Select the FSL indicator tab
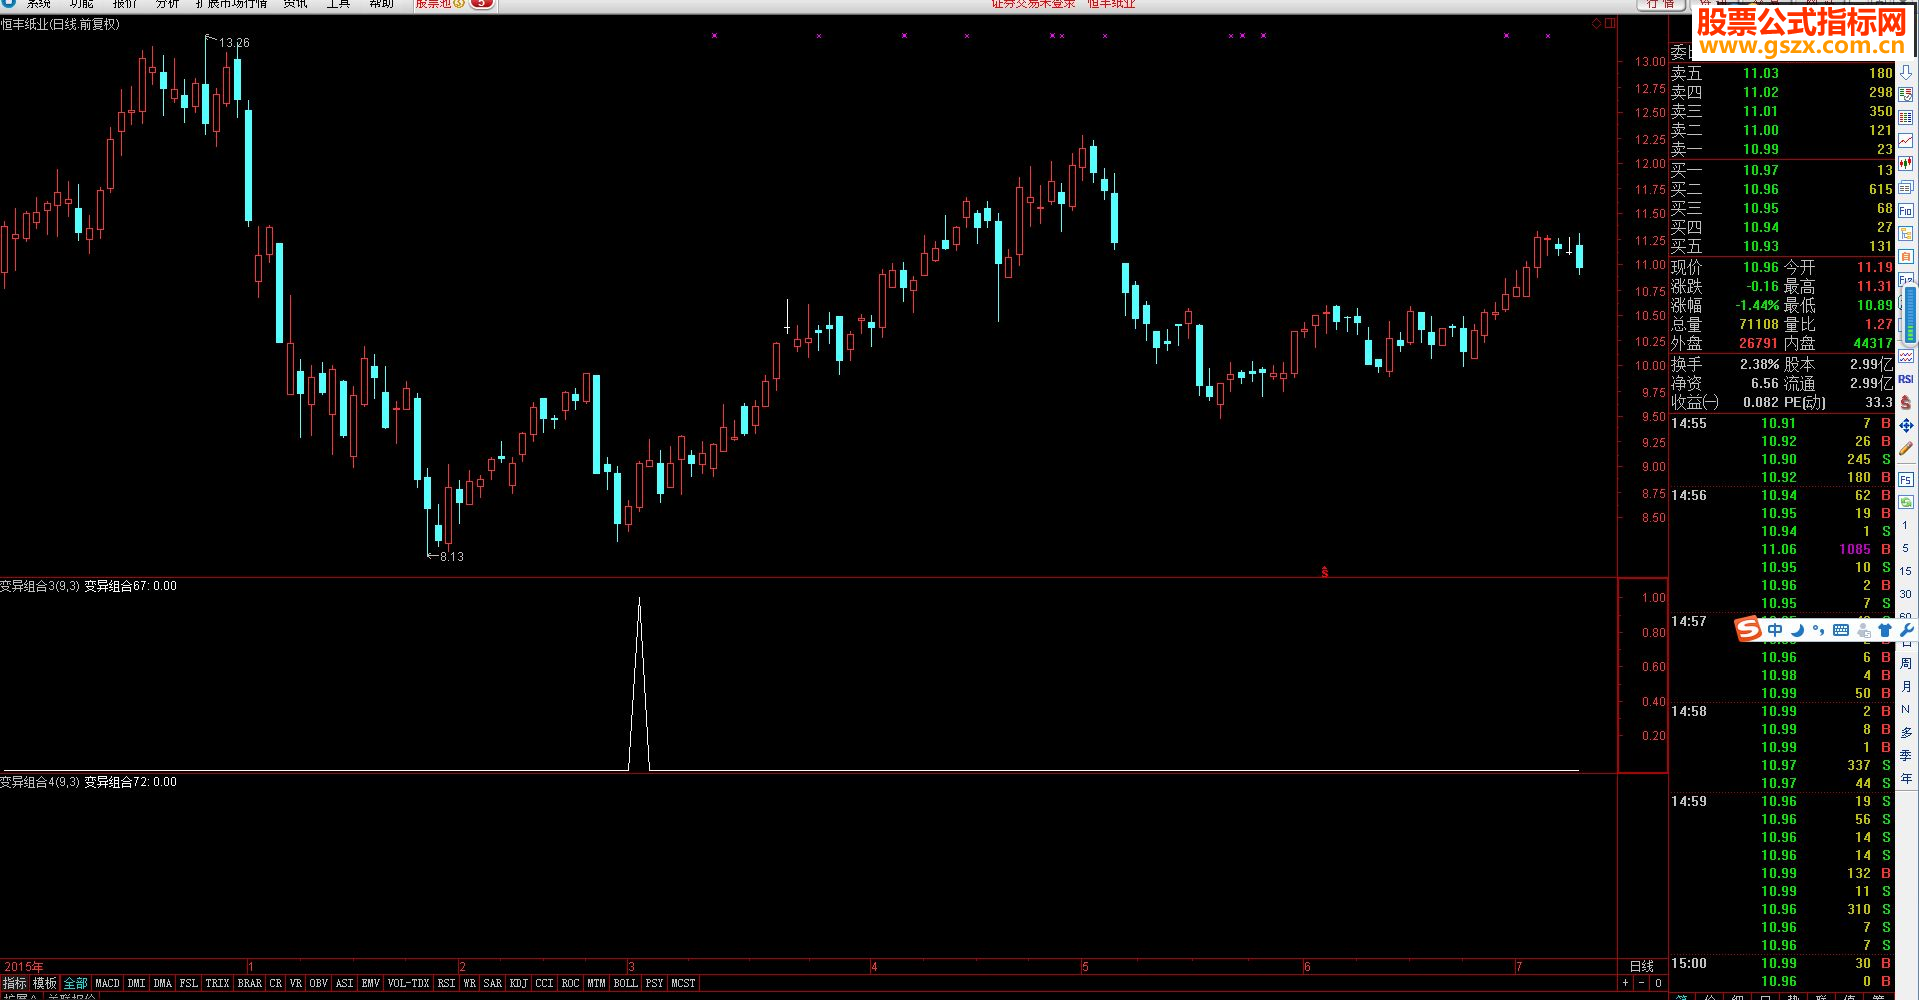 point(188,984)
